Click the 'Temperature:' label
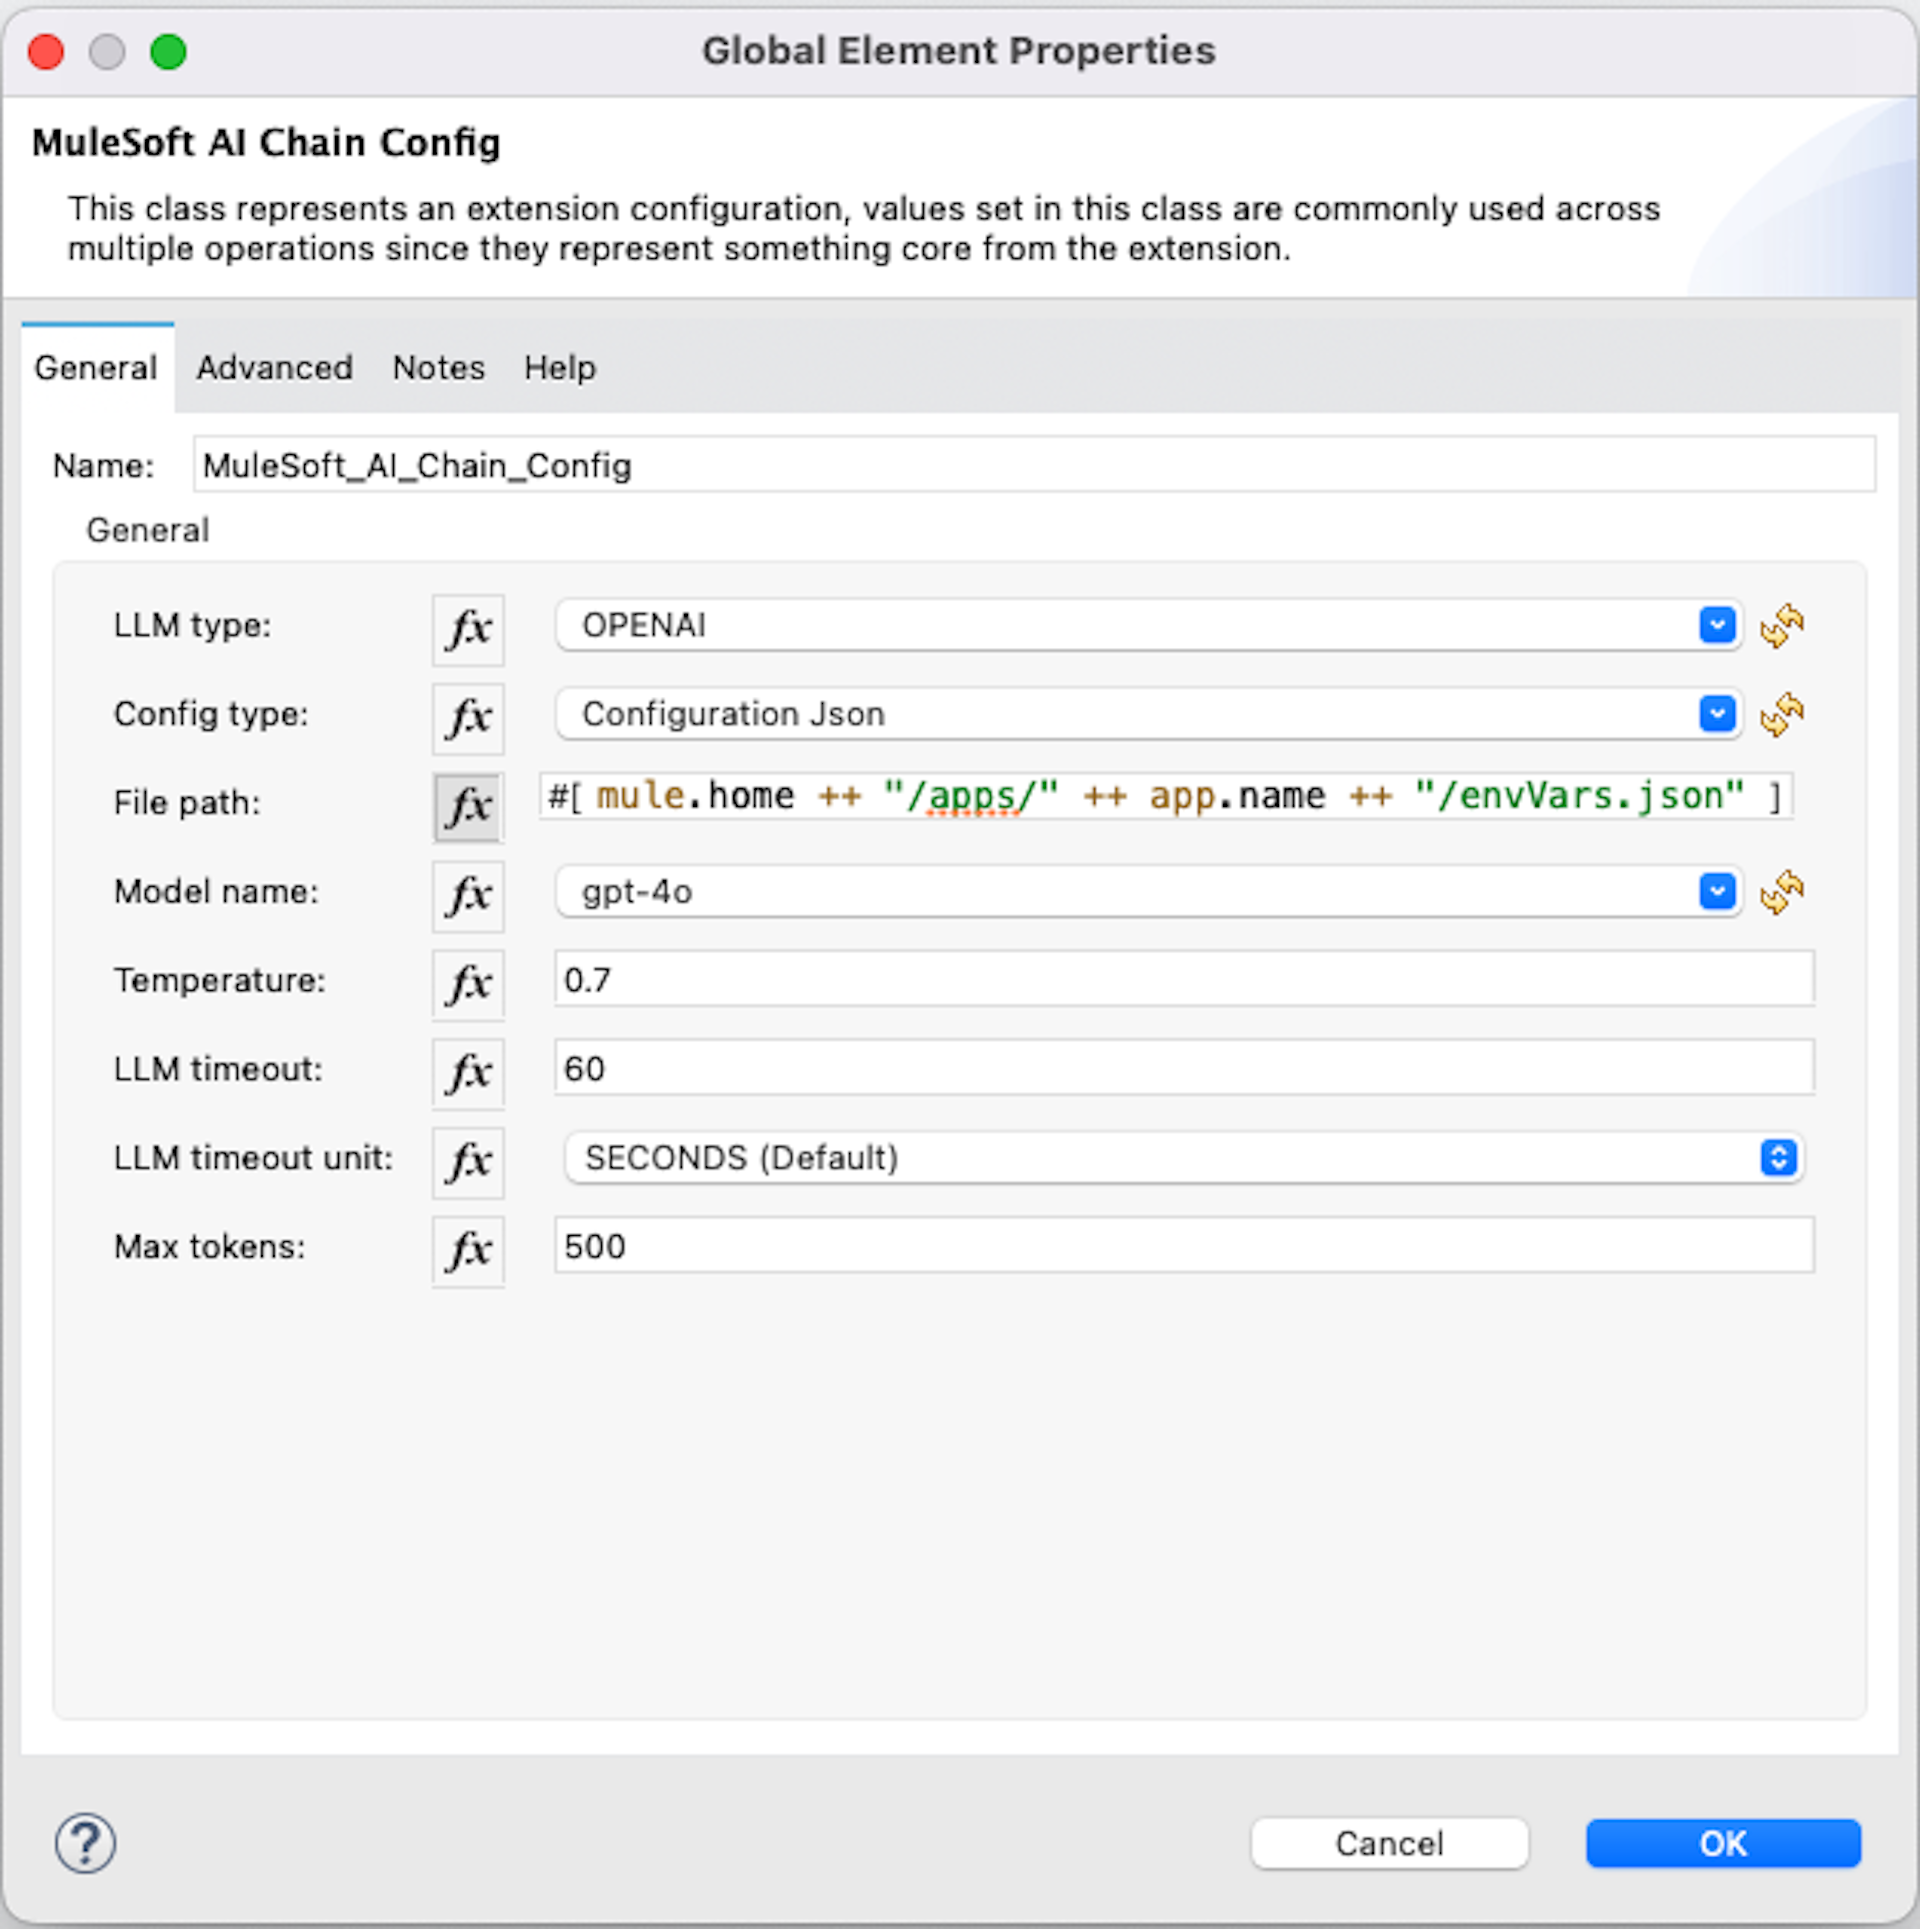The height and width of the screenshot is (1929, 1920). tap(220, 981)
